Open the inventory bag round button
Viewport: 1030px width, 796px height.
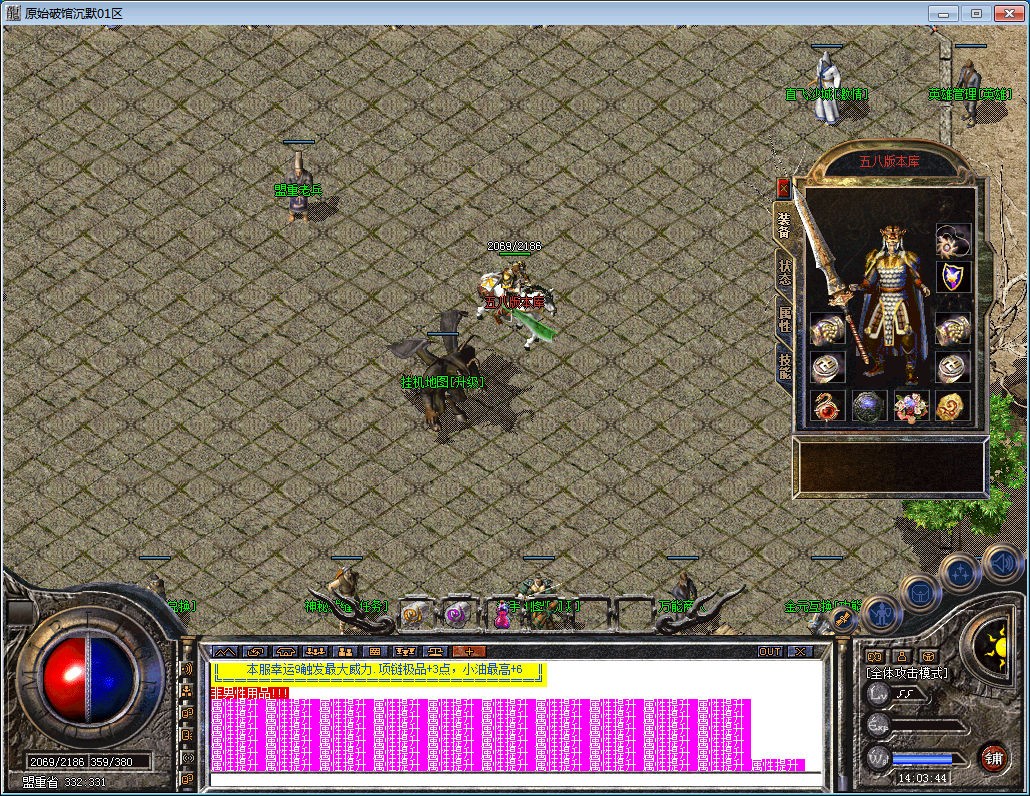coord(920,593)
